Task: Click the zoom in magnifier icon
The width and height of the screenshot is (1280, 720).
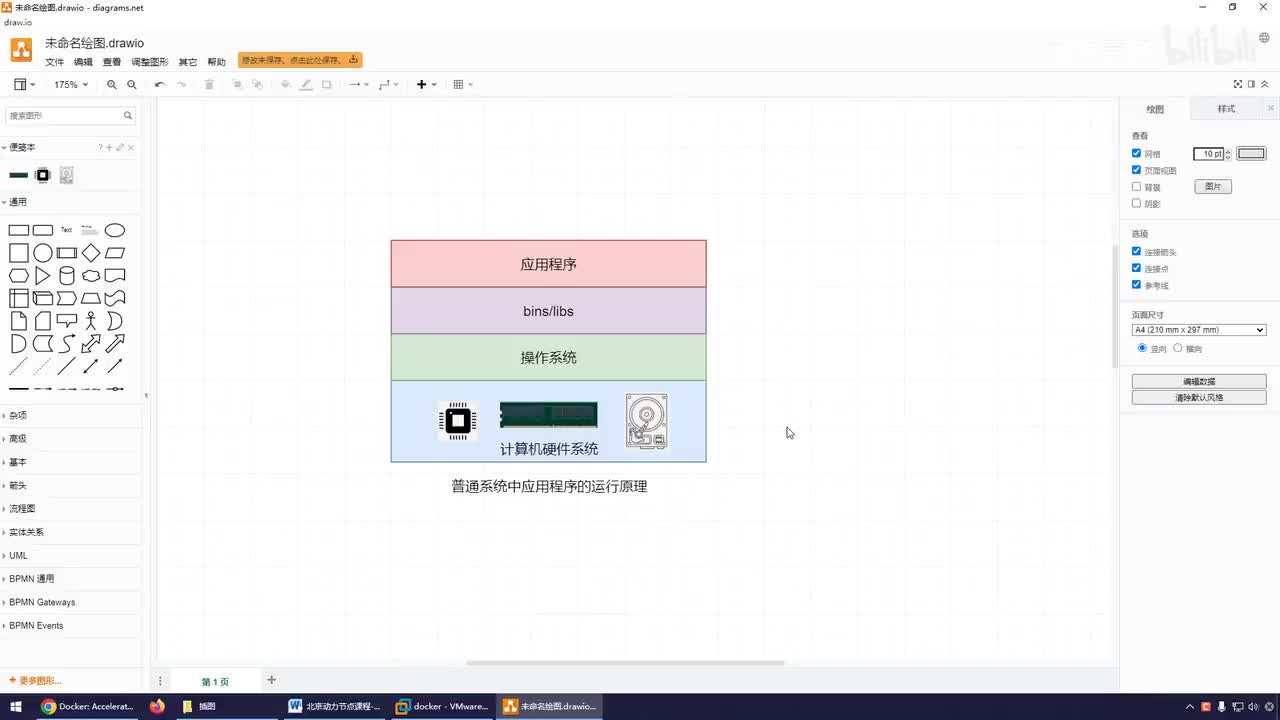Action: pos(112,85)
